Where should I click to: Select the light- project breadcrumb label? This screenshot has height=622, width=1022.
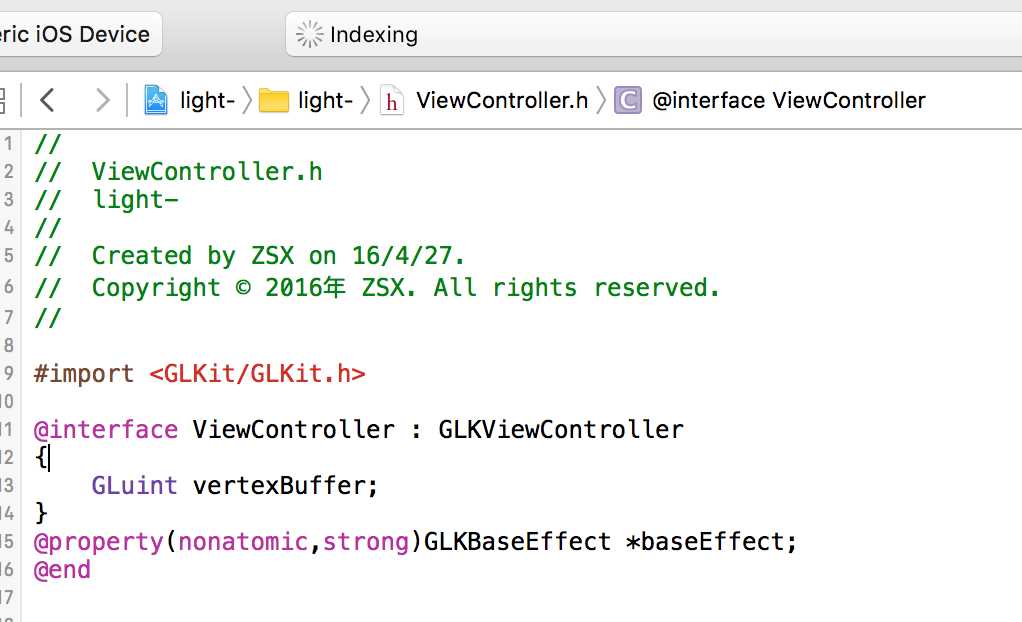(207, 100)
